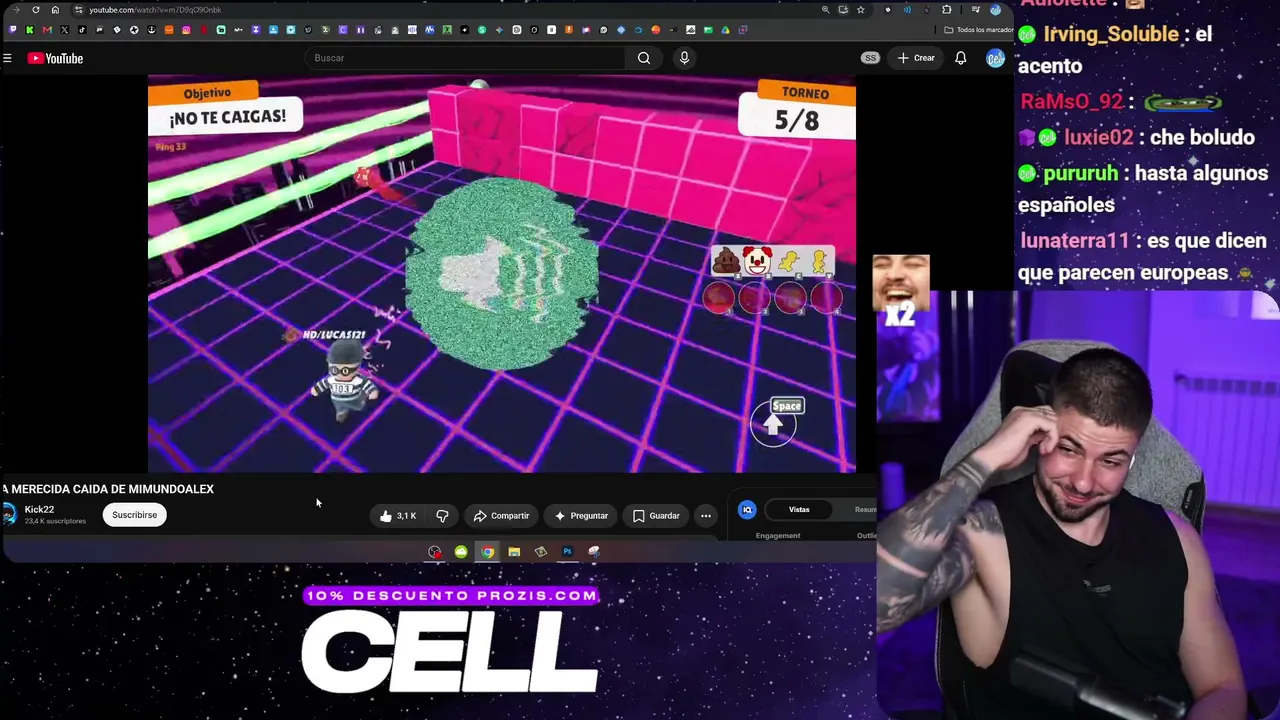The height and width of the screenshot is (720, 1280).
Task: Save the video with Guardar
Action: 656,516
